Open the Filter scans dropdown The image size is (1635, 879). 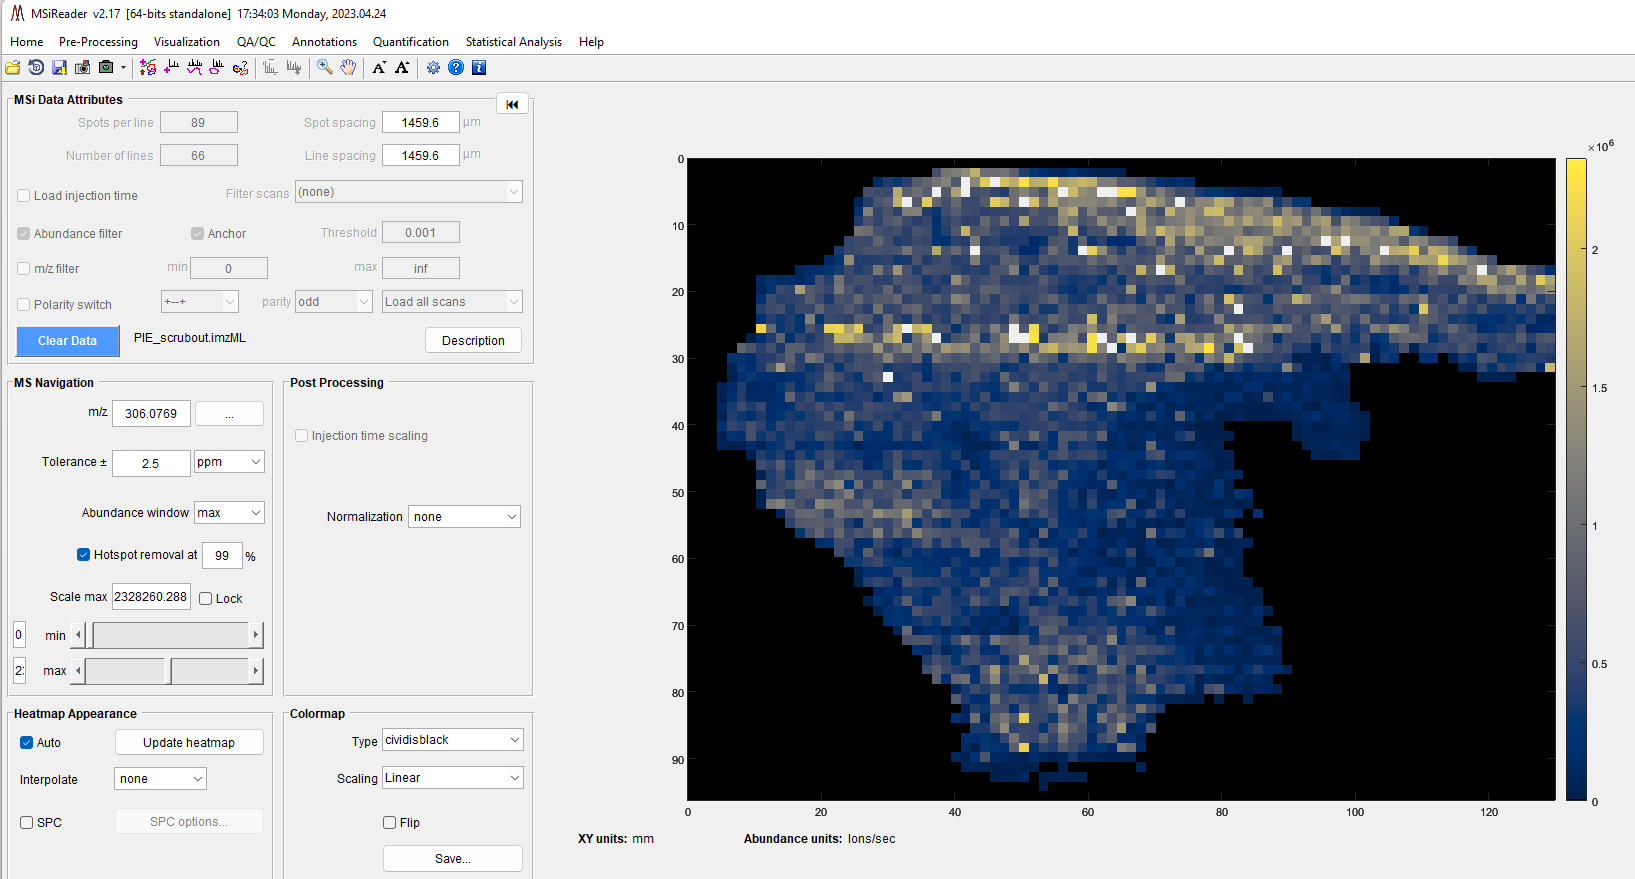coord(408,192)
